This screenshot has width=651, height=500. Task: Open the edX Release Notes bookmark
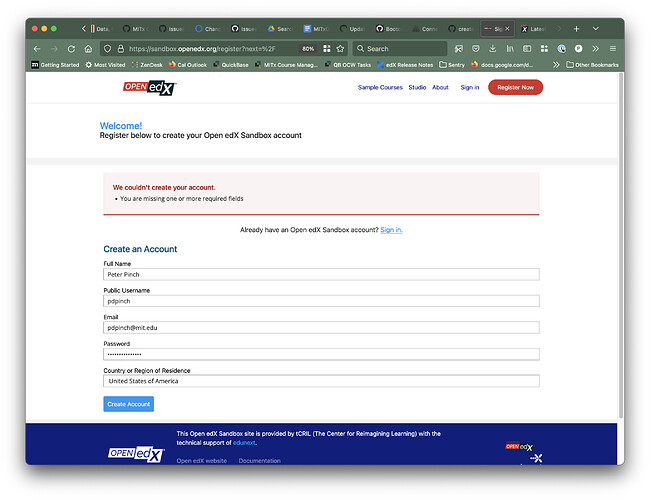tap(405, 65)
